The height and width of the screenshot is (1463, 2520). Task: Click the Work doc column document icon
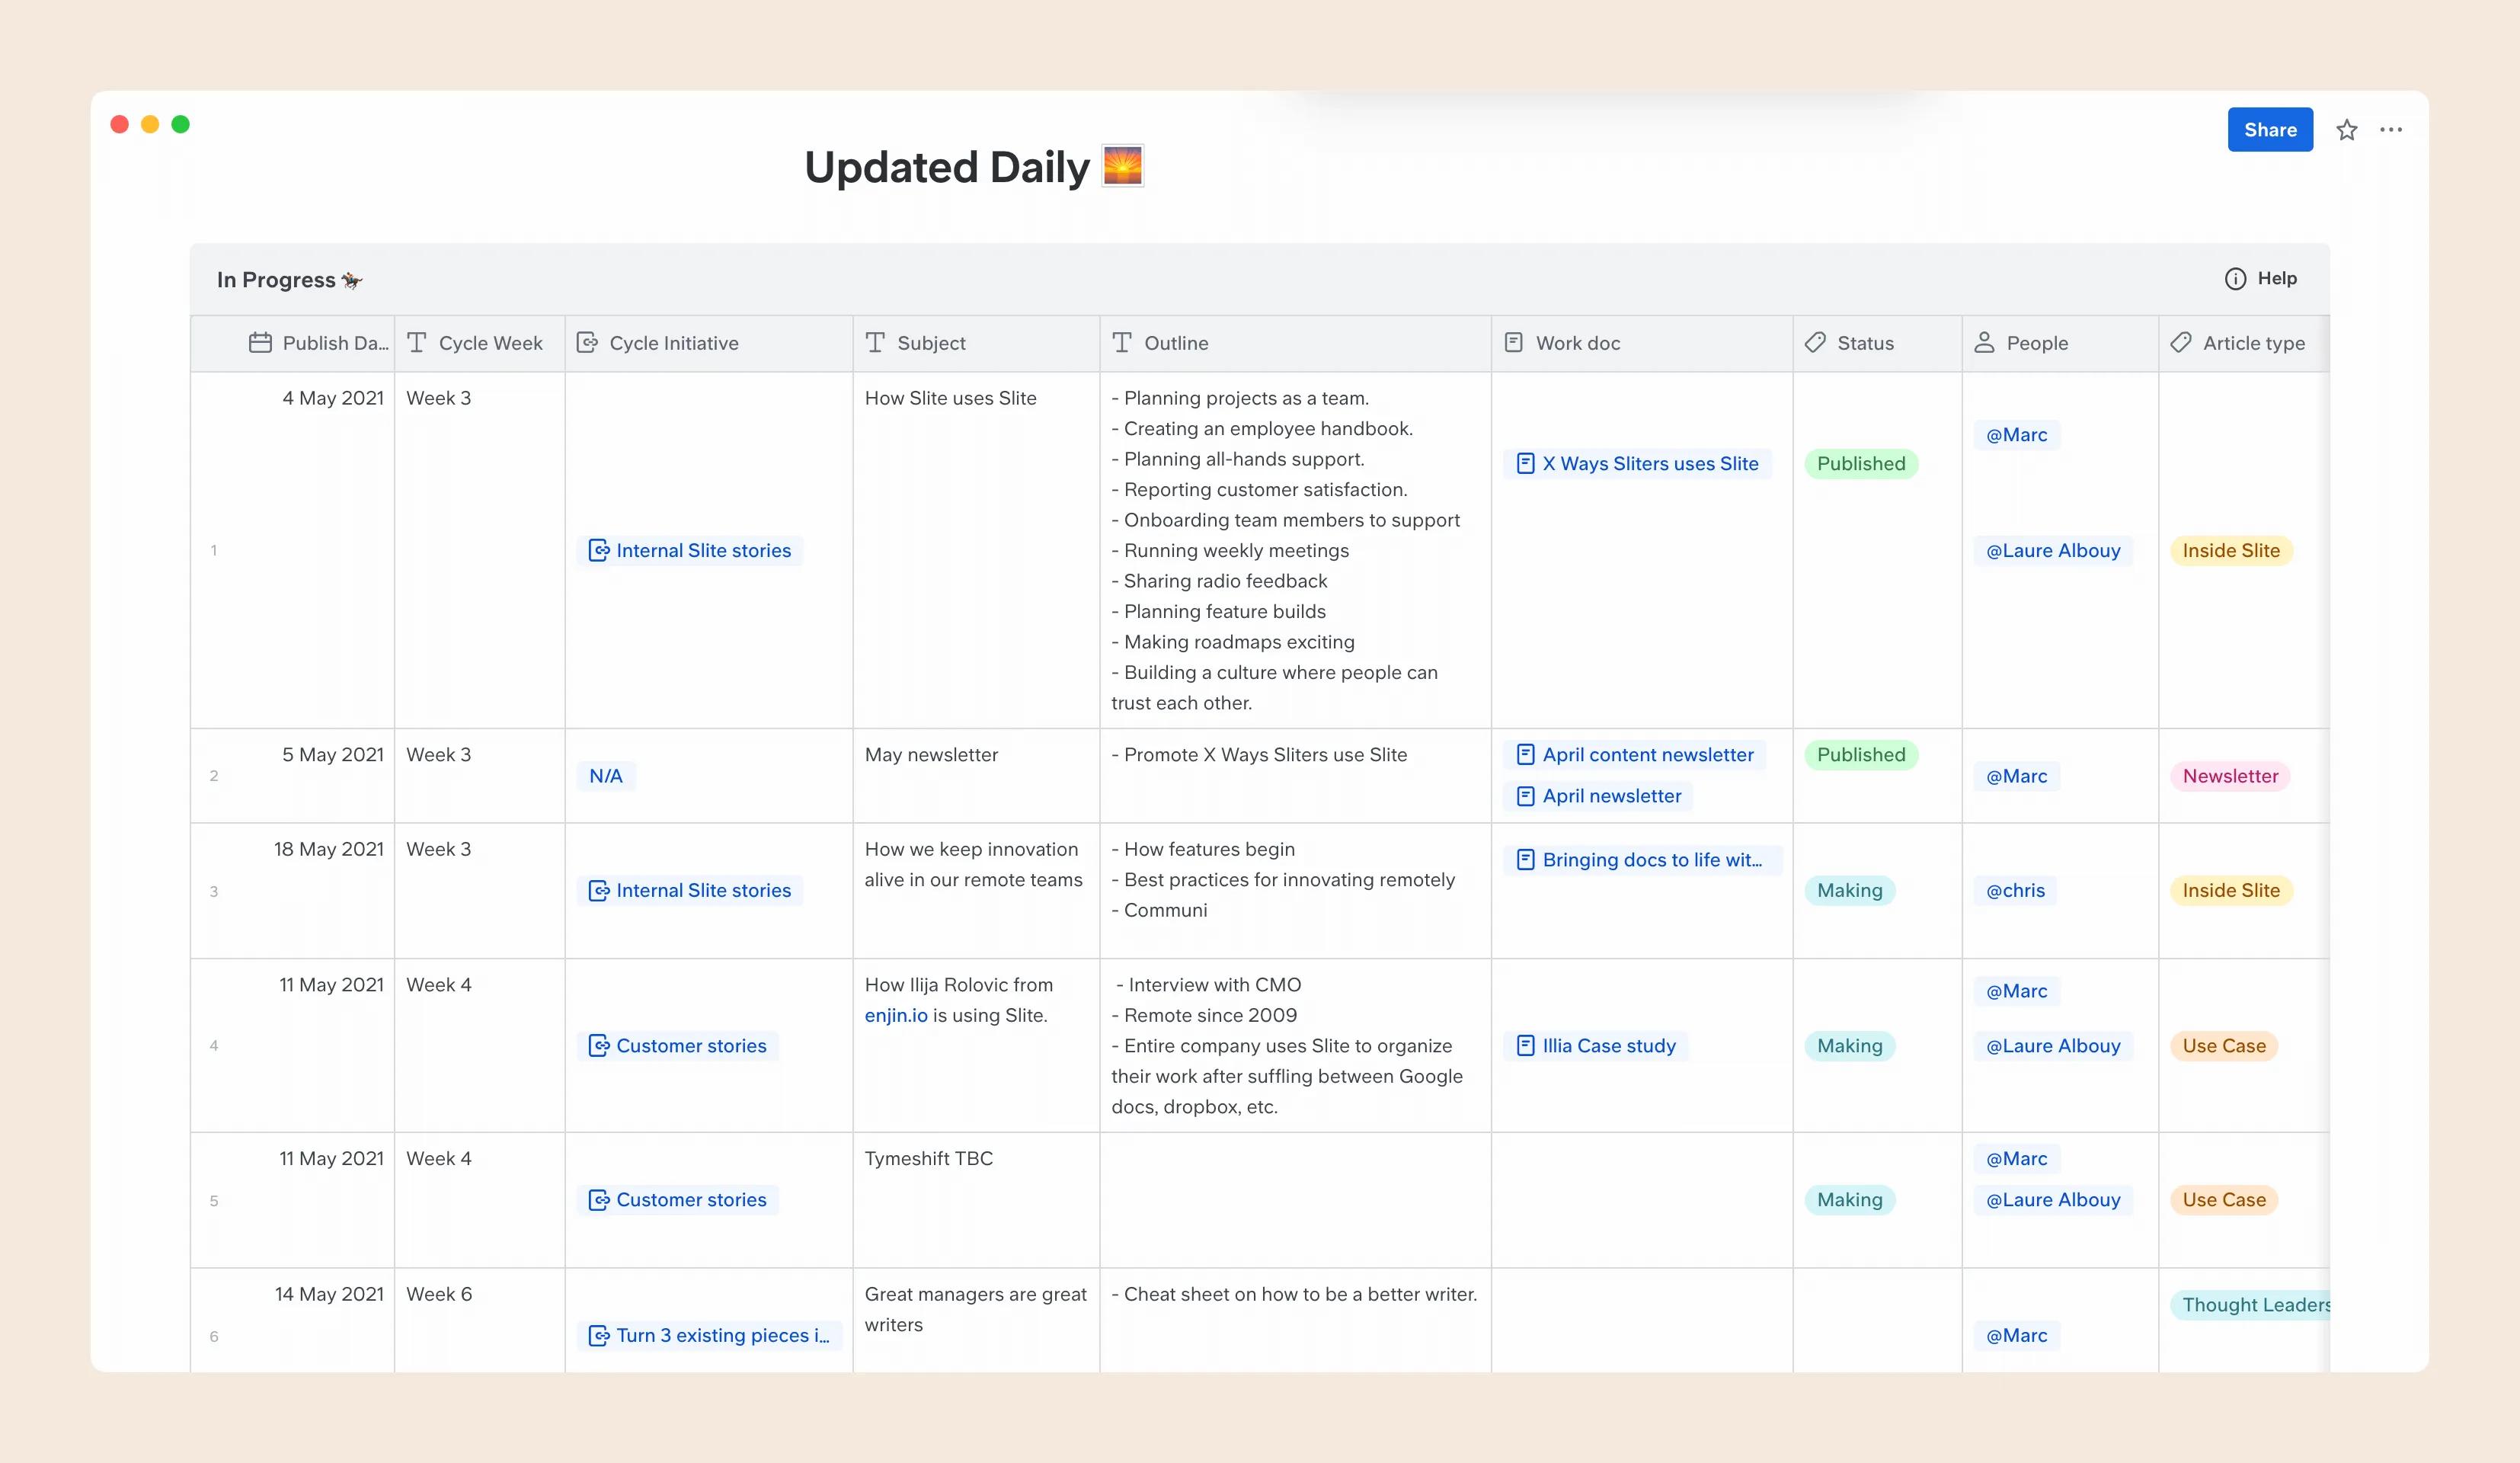coord(1514,343)
